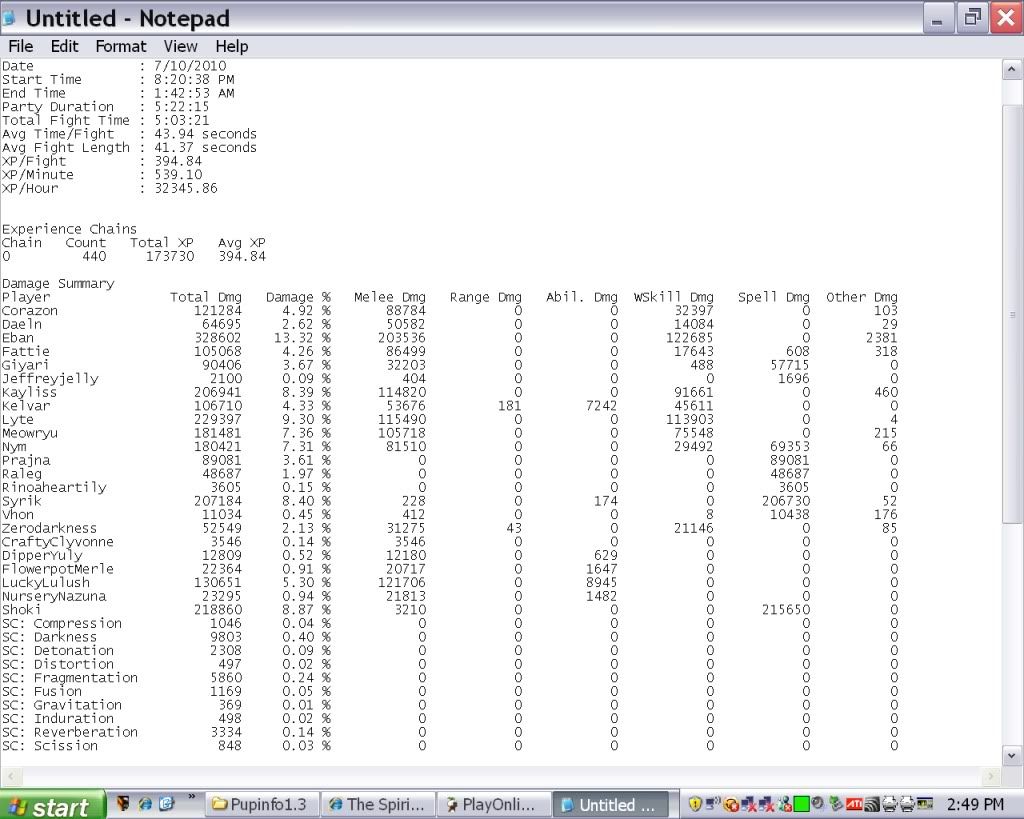Click the third Quick Launch icon
This screenshot has height=819, width=1024.
click(167, 804)
